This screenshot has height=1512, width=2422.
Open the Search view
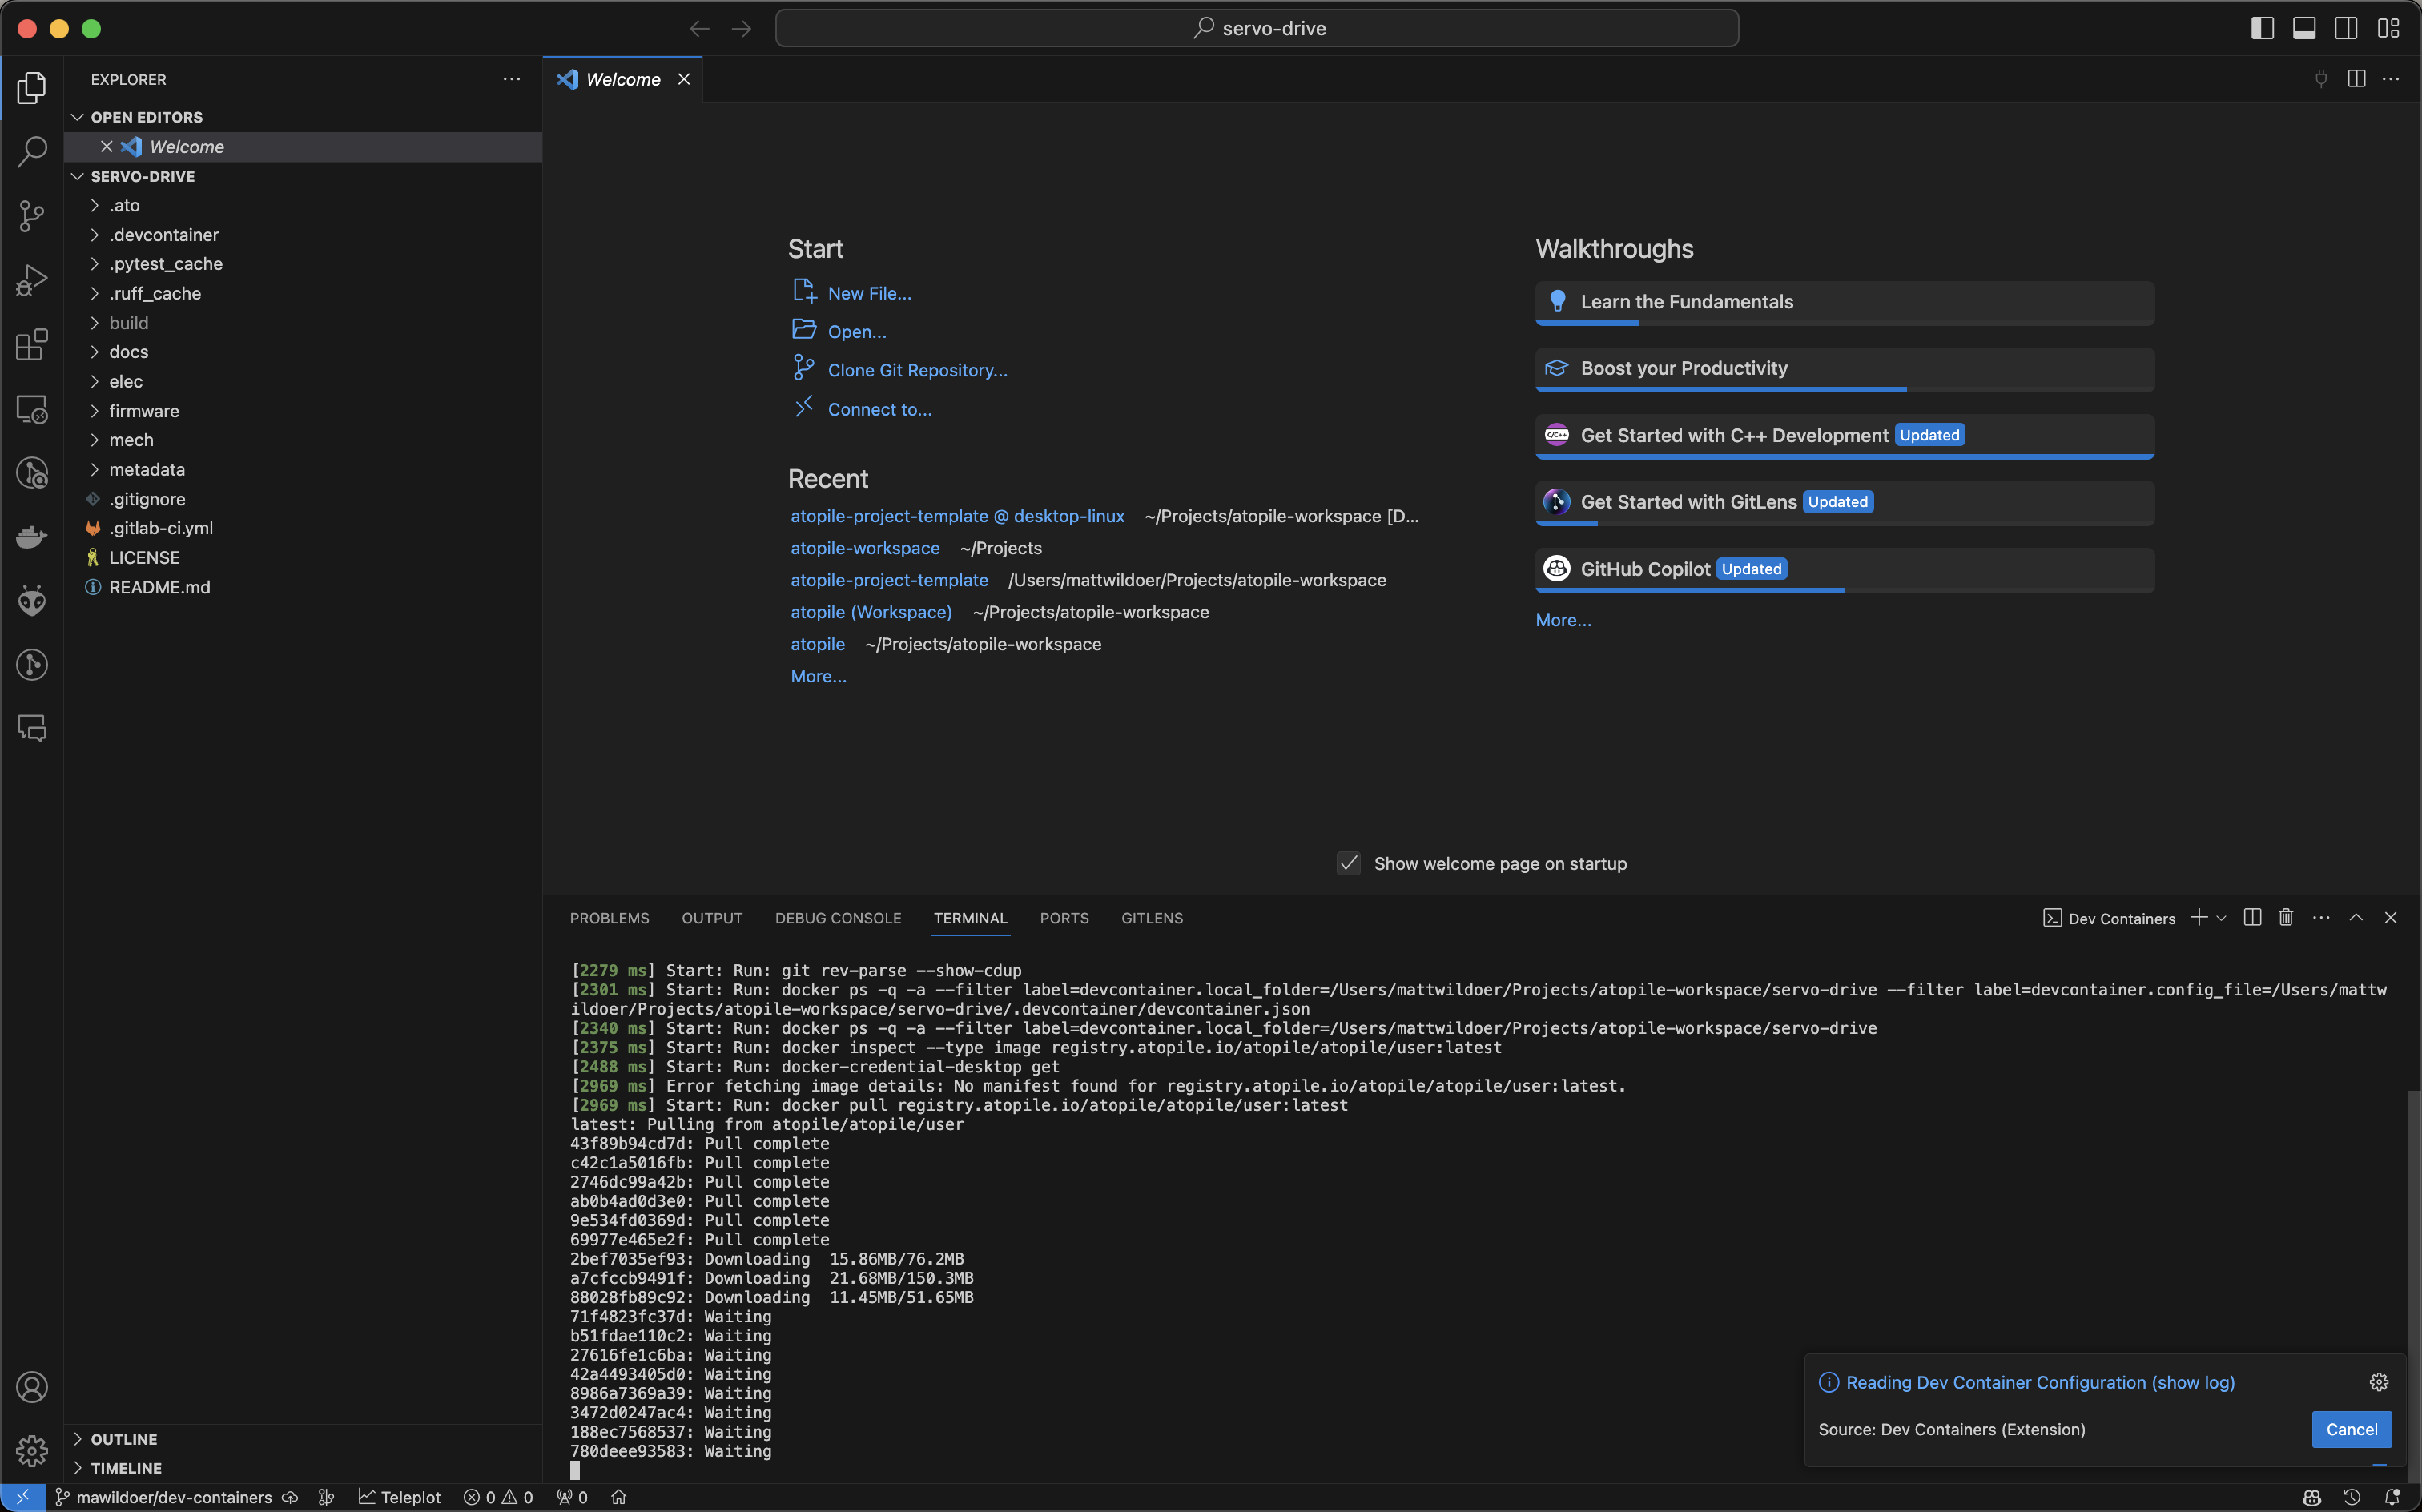tap(32, 152)
